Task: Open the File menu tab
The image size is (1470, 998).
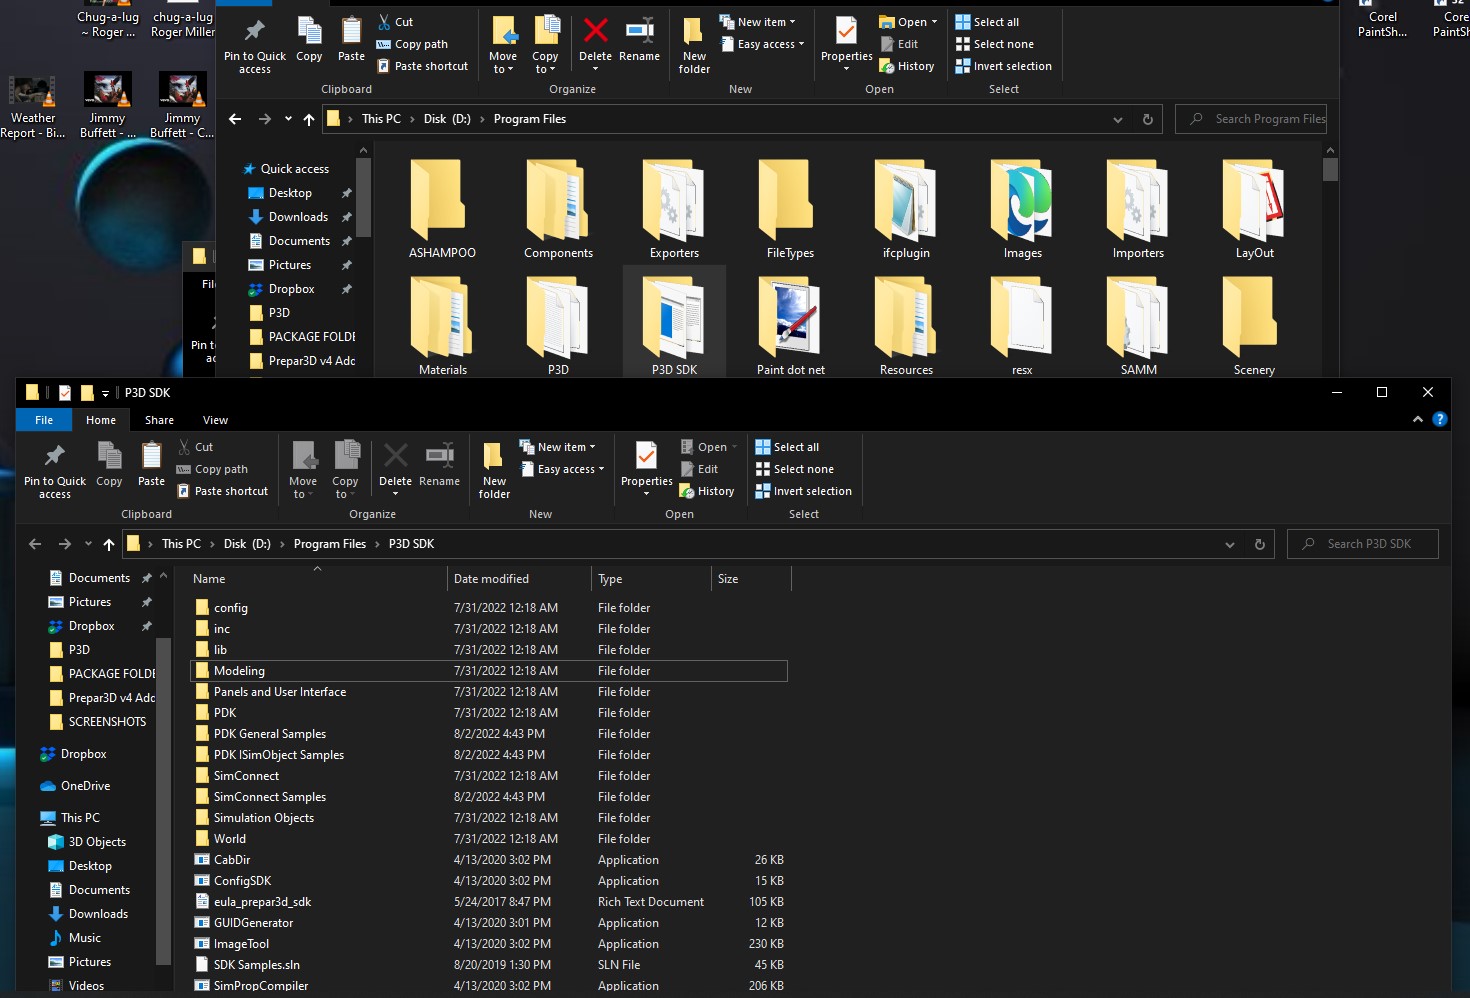Action: (x=44, y=420)
